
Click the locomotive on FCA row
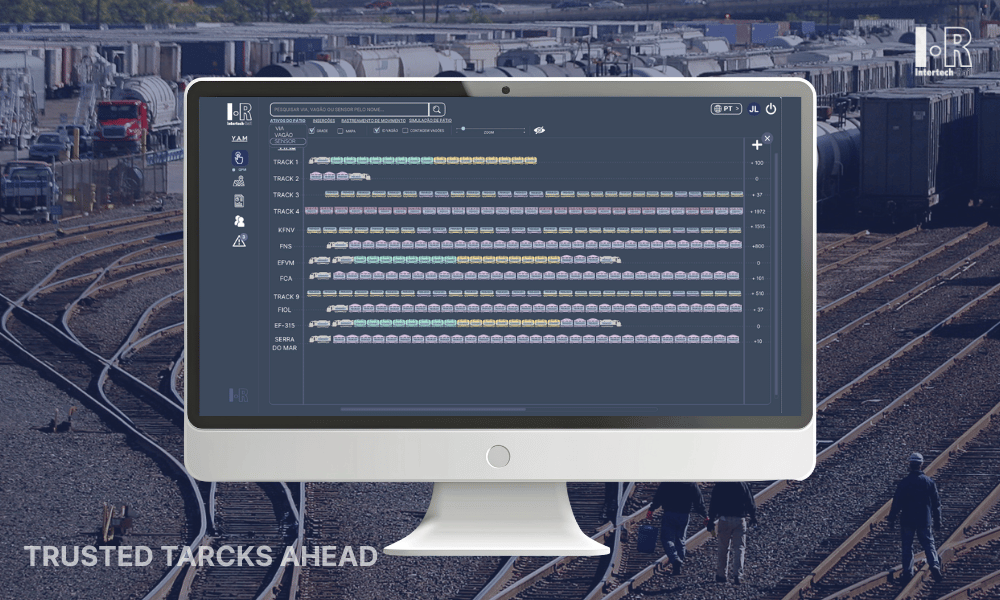320,275
